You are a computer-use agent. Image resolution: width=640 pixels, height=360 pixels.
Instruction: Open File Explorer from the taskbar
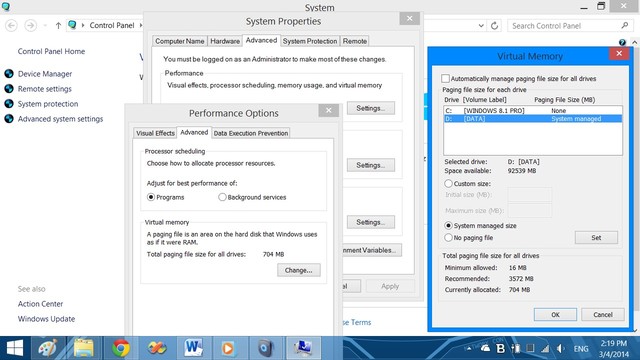click(x=84, y=348)
